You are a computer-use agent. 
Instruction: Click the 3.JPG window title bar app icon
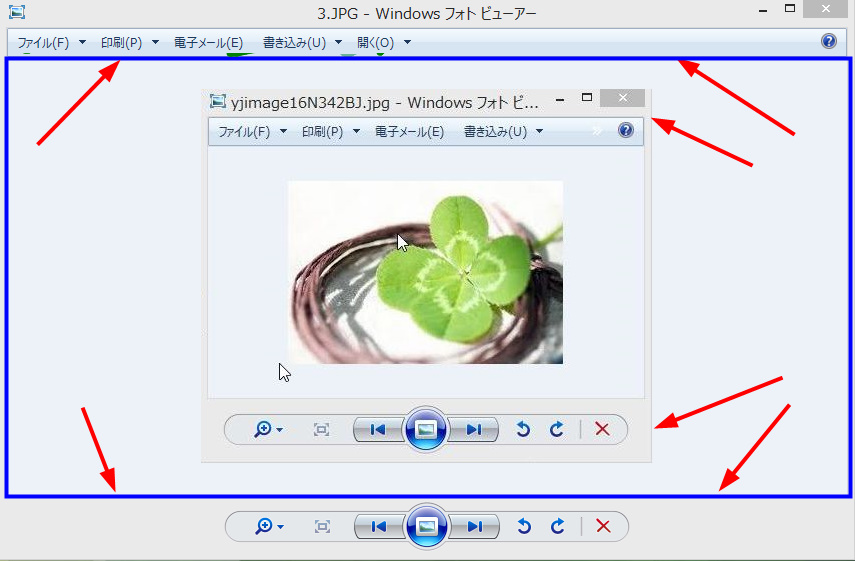17,11
